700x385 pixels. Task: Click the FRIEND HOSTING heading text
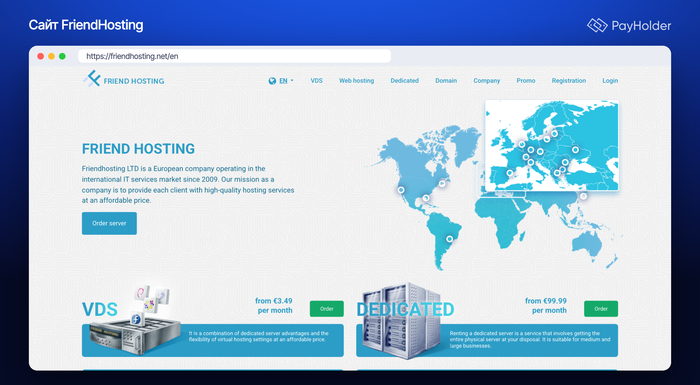(138, 149)
